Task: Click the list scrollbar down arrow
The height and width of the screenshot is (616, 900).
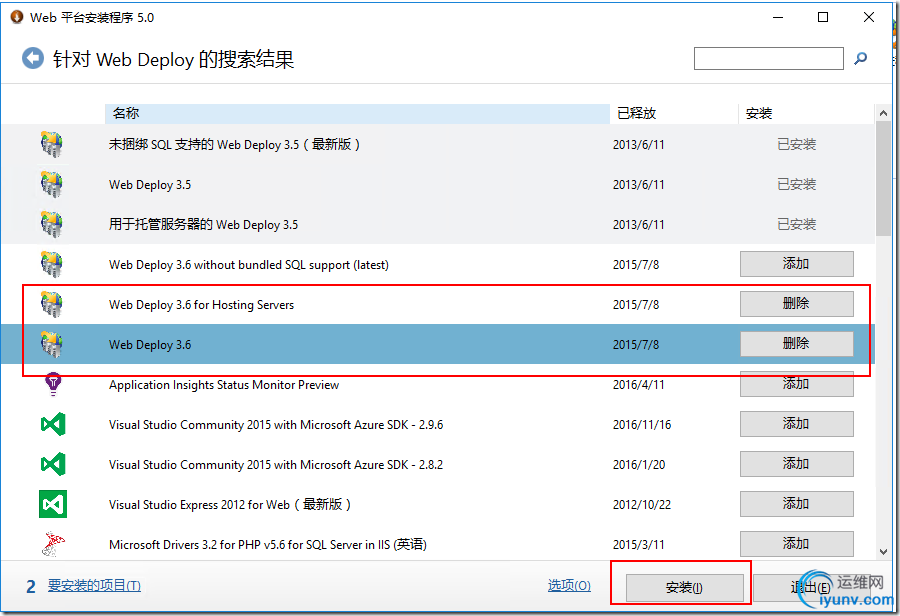Action: [883, 552]
